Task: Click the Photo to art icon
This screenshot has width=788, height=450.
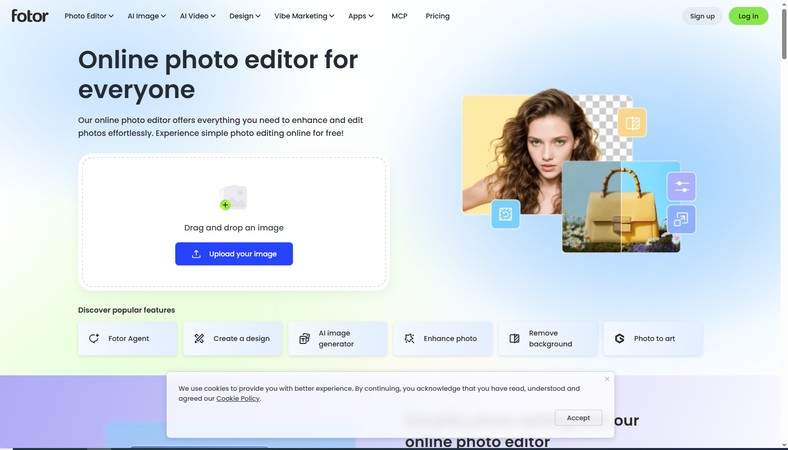Action: click(x=619, y=338)
